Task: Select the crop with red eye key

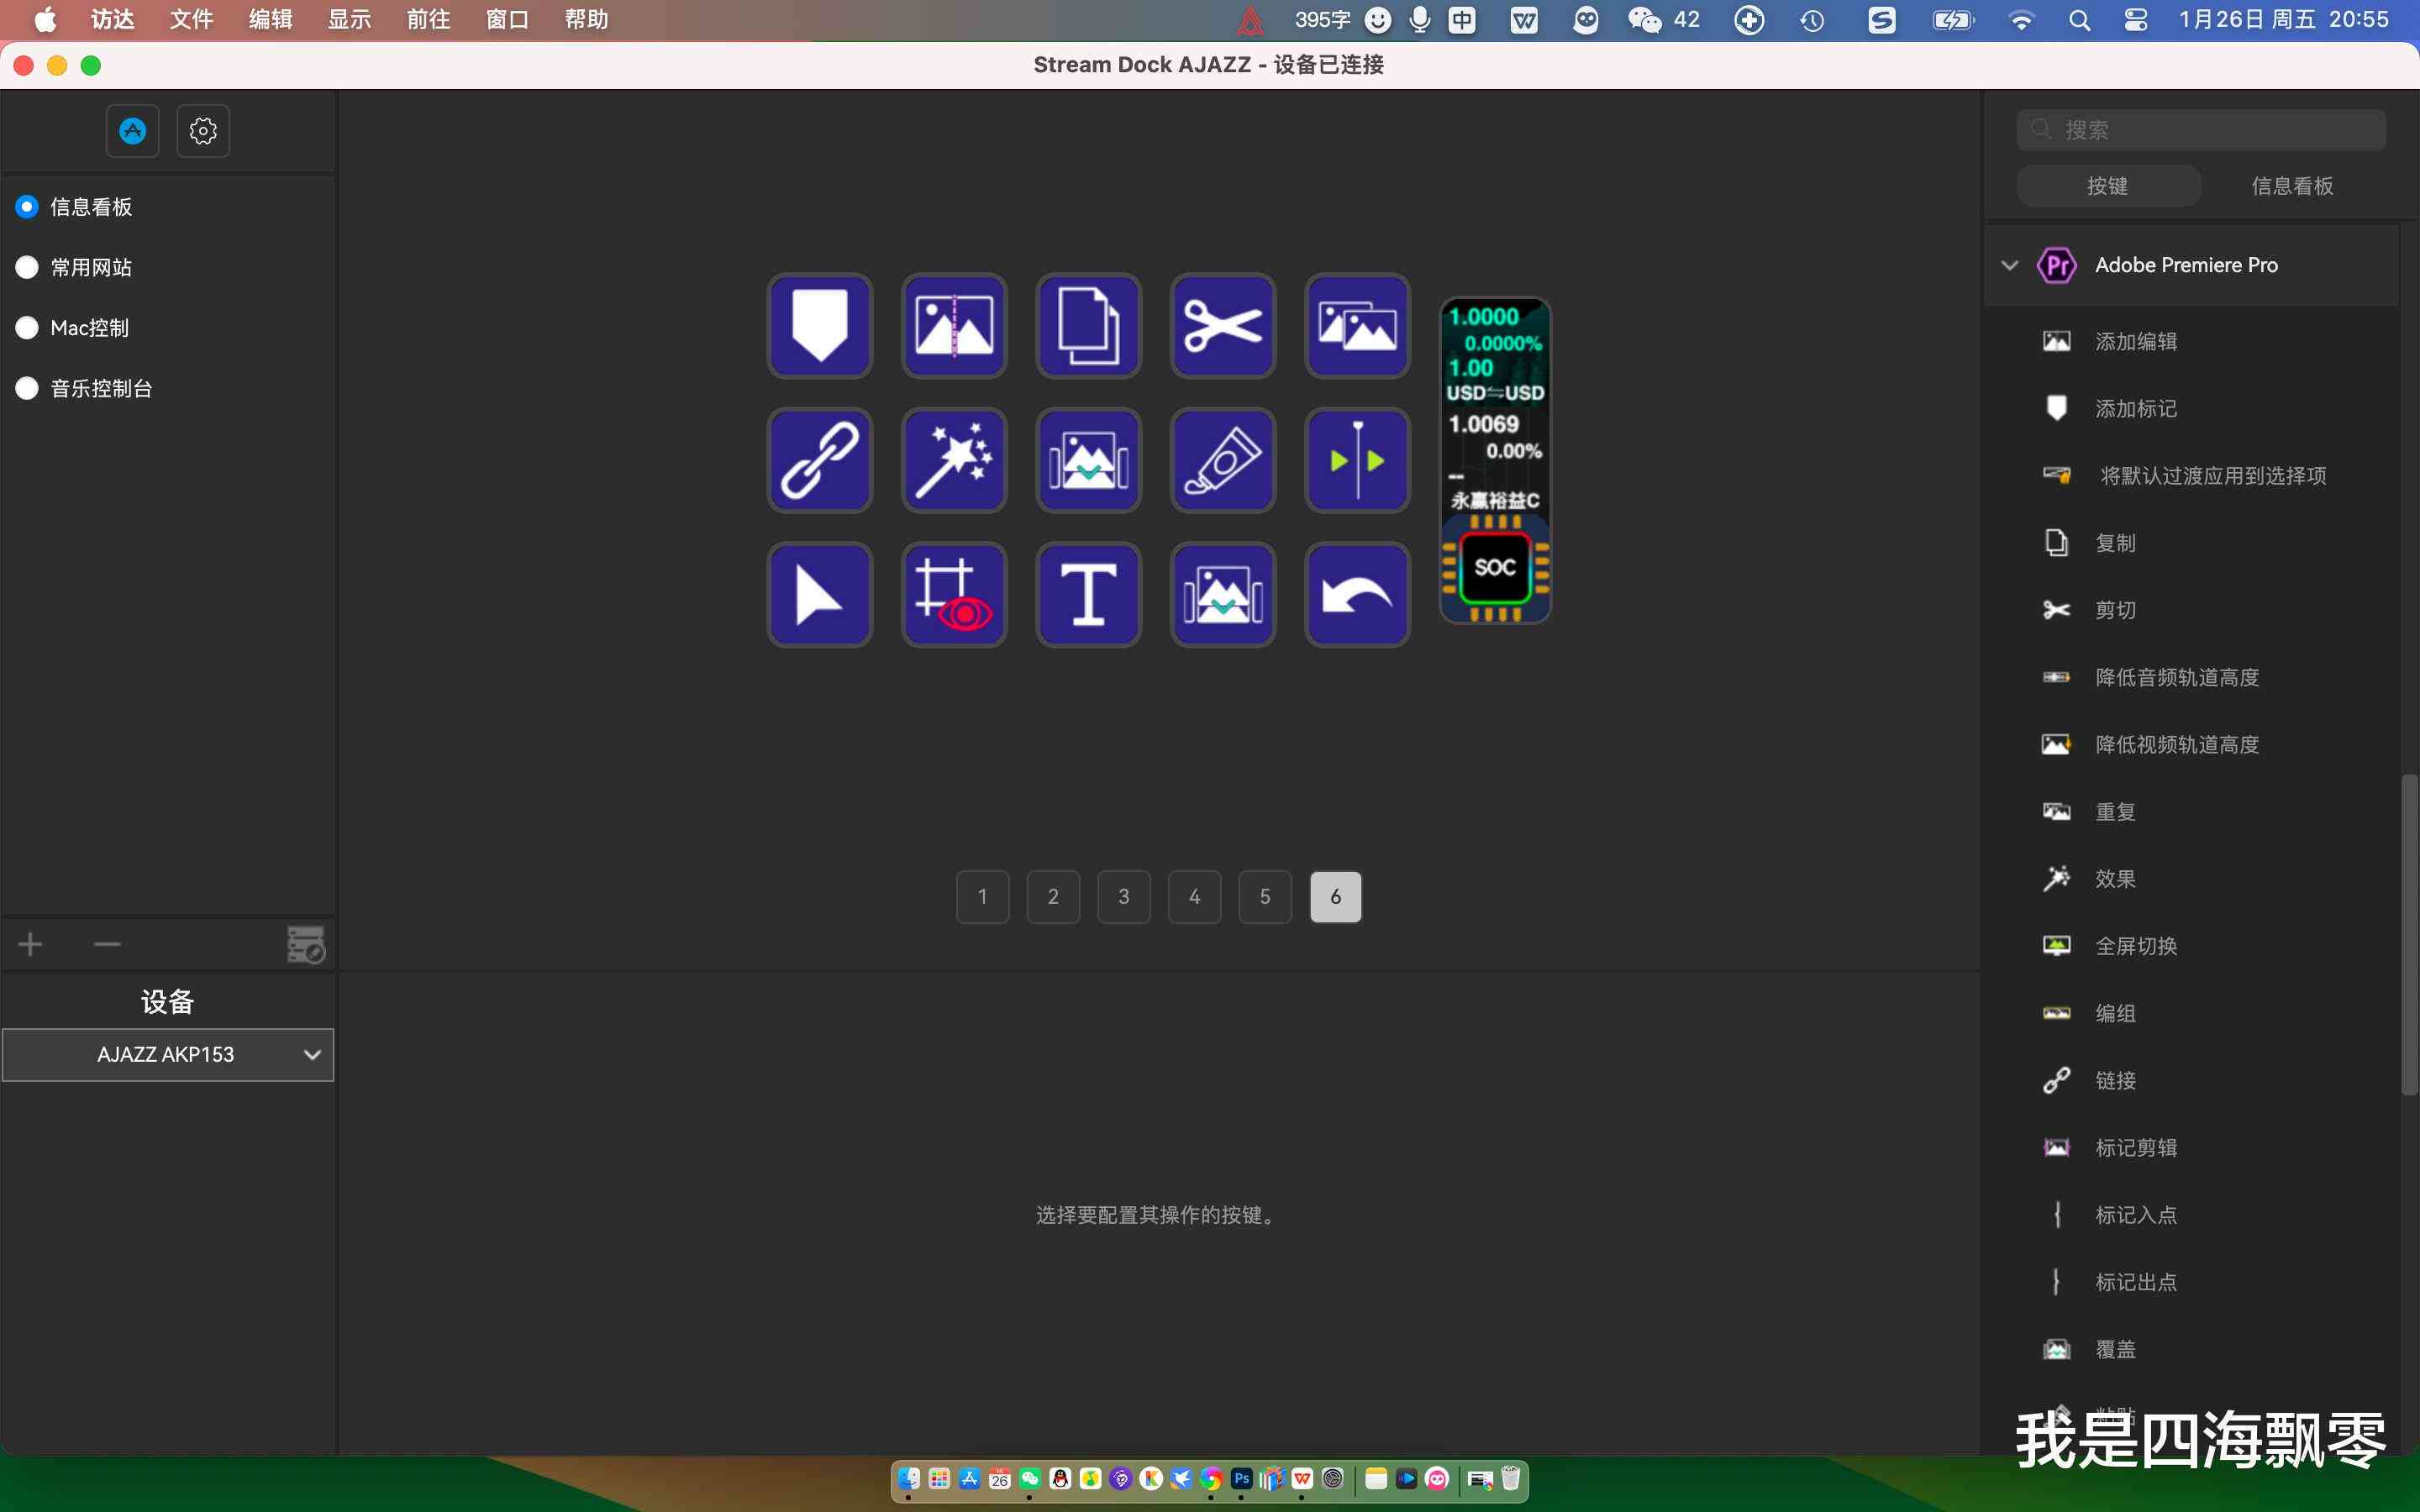Action: 954,594
